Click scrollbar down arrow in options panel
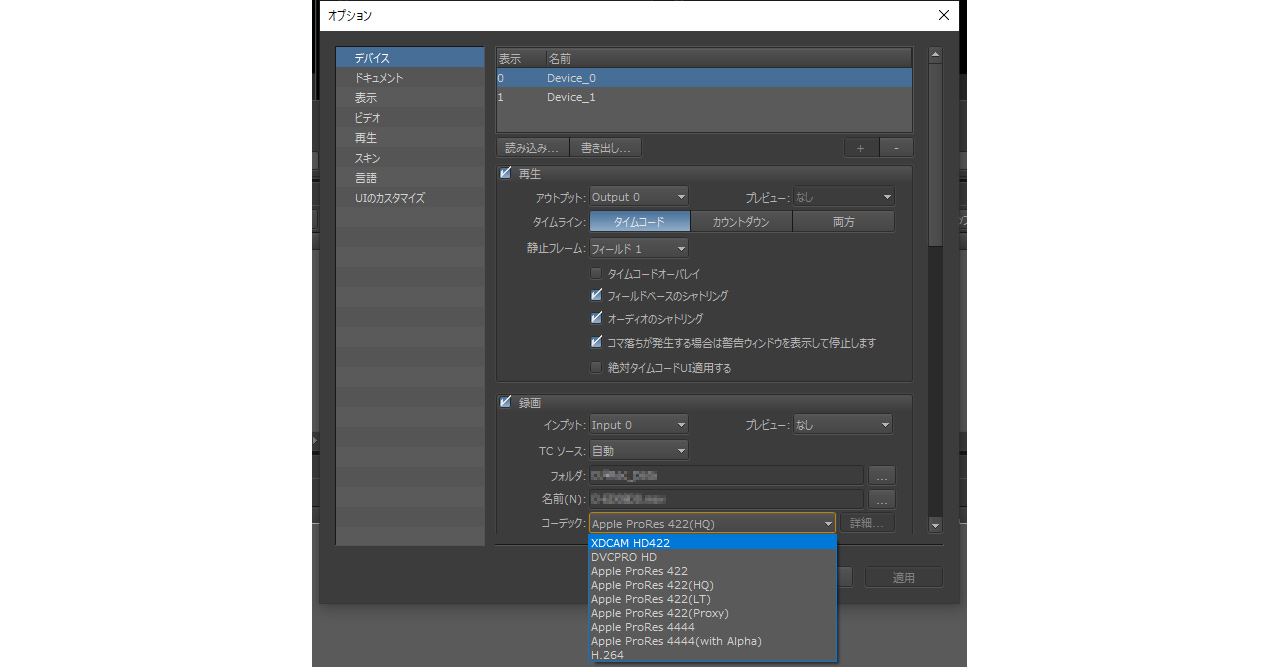This screenshot has width=1280, height=667. pos(935,525)
